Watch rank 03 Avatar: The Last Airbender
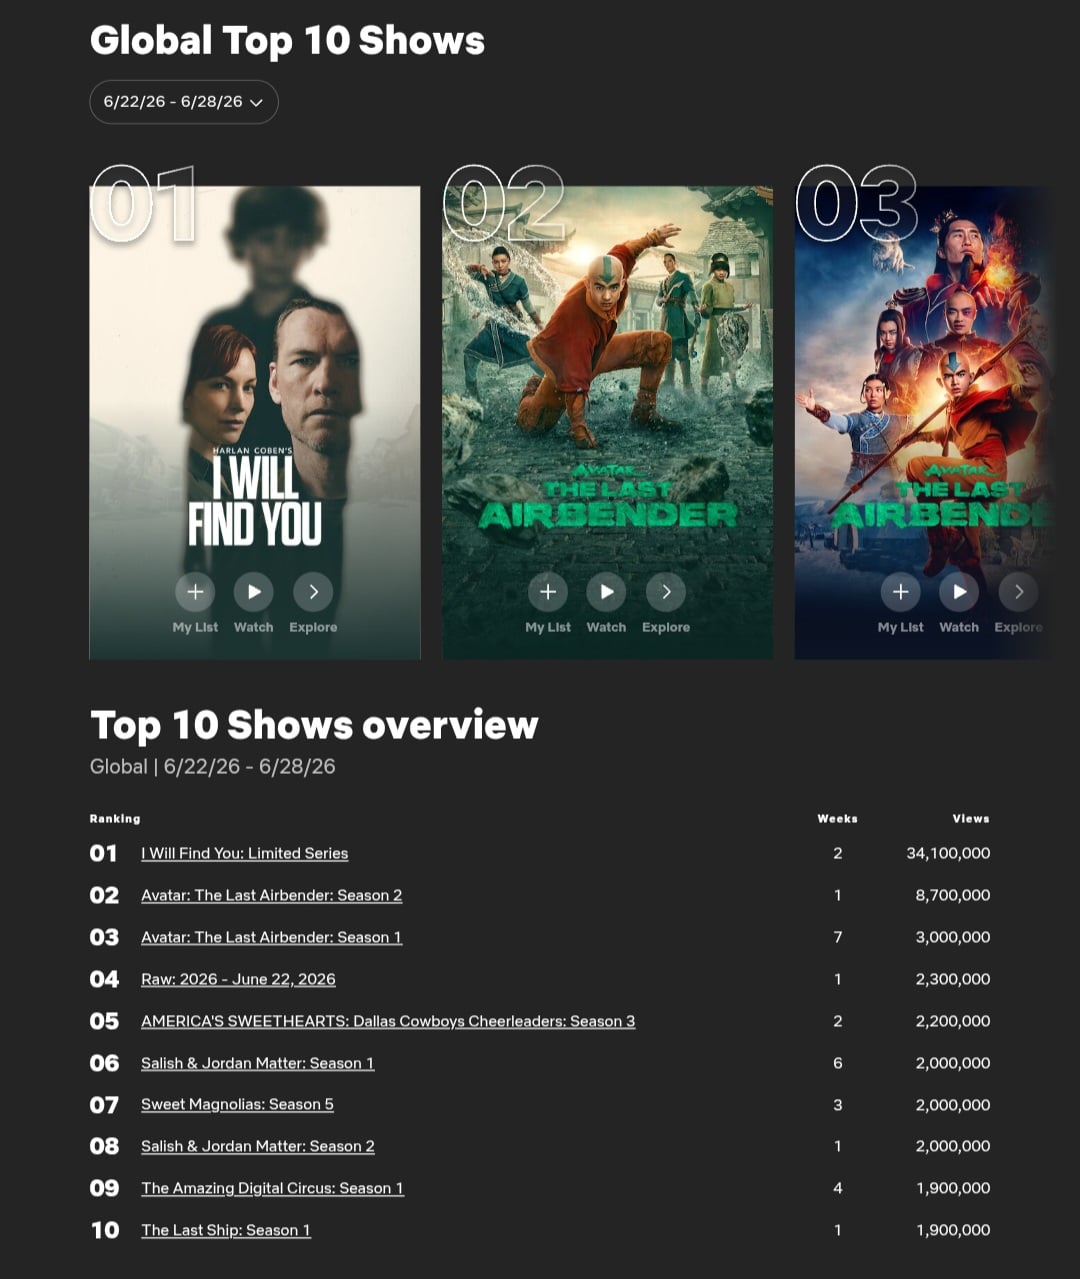Viewport: 1080px width, 1279px height. click(959, 592)
